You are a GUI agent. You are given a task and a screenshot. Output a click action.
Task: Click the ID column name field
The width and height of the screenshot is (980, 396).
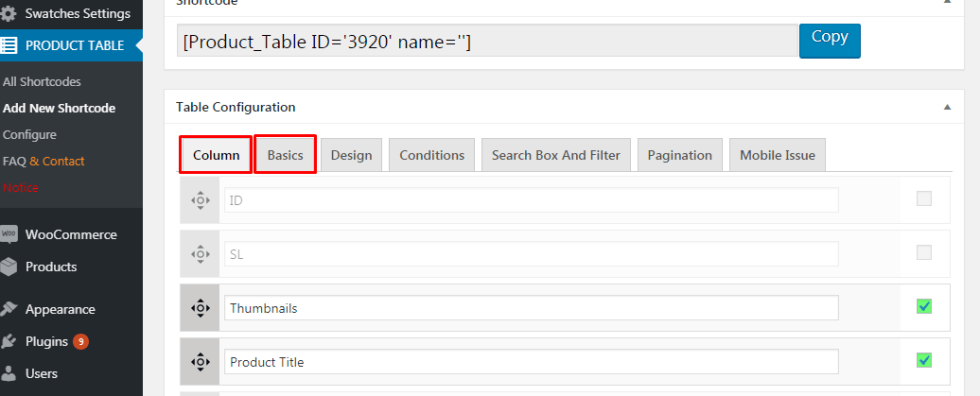coord(531,200)
